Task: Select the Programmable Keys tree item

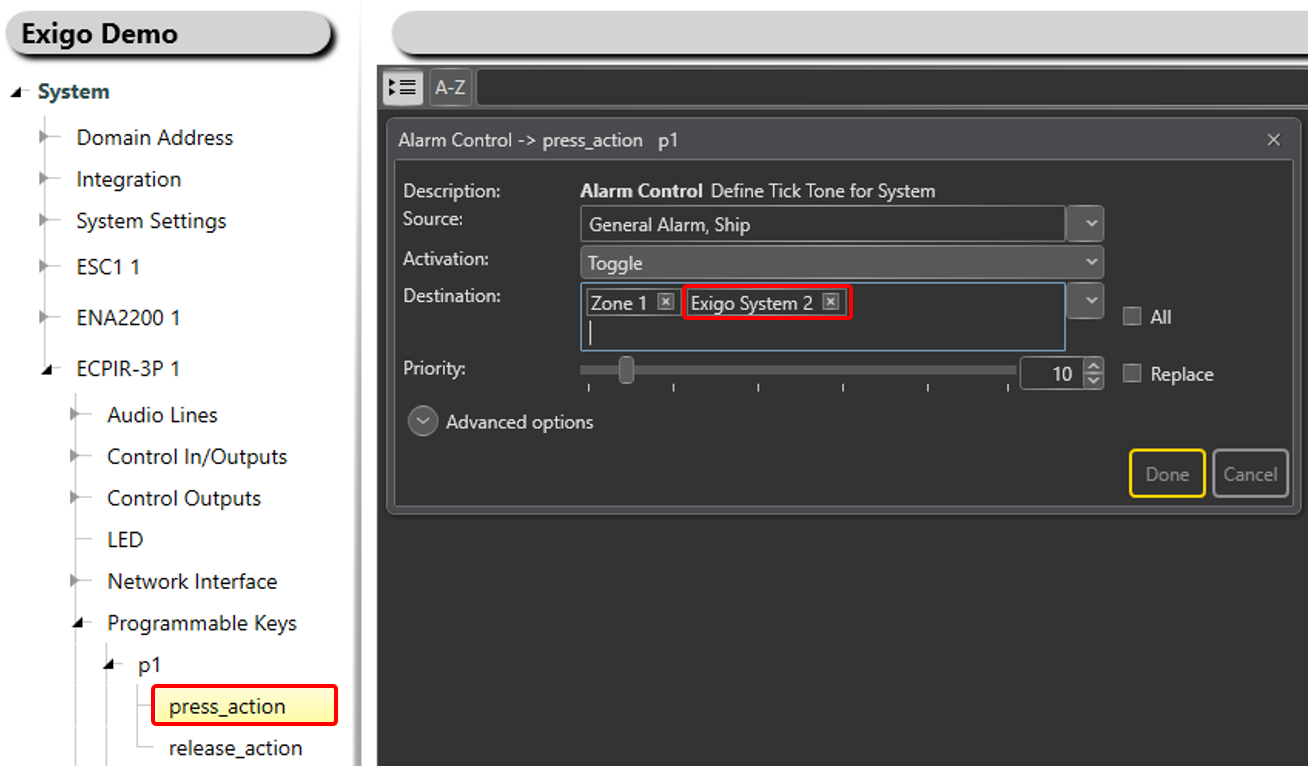Action: (202, 623)
